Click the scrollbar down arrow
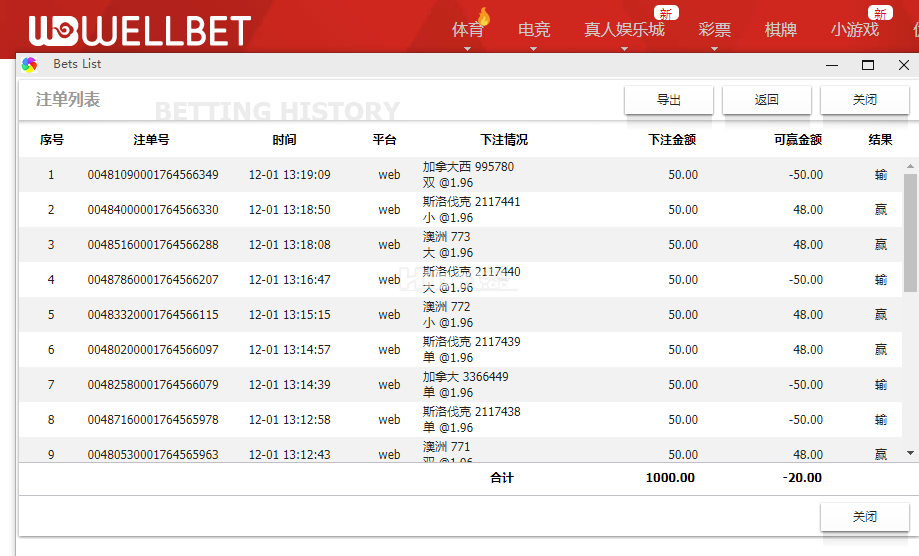 [910, 453]
